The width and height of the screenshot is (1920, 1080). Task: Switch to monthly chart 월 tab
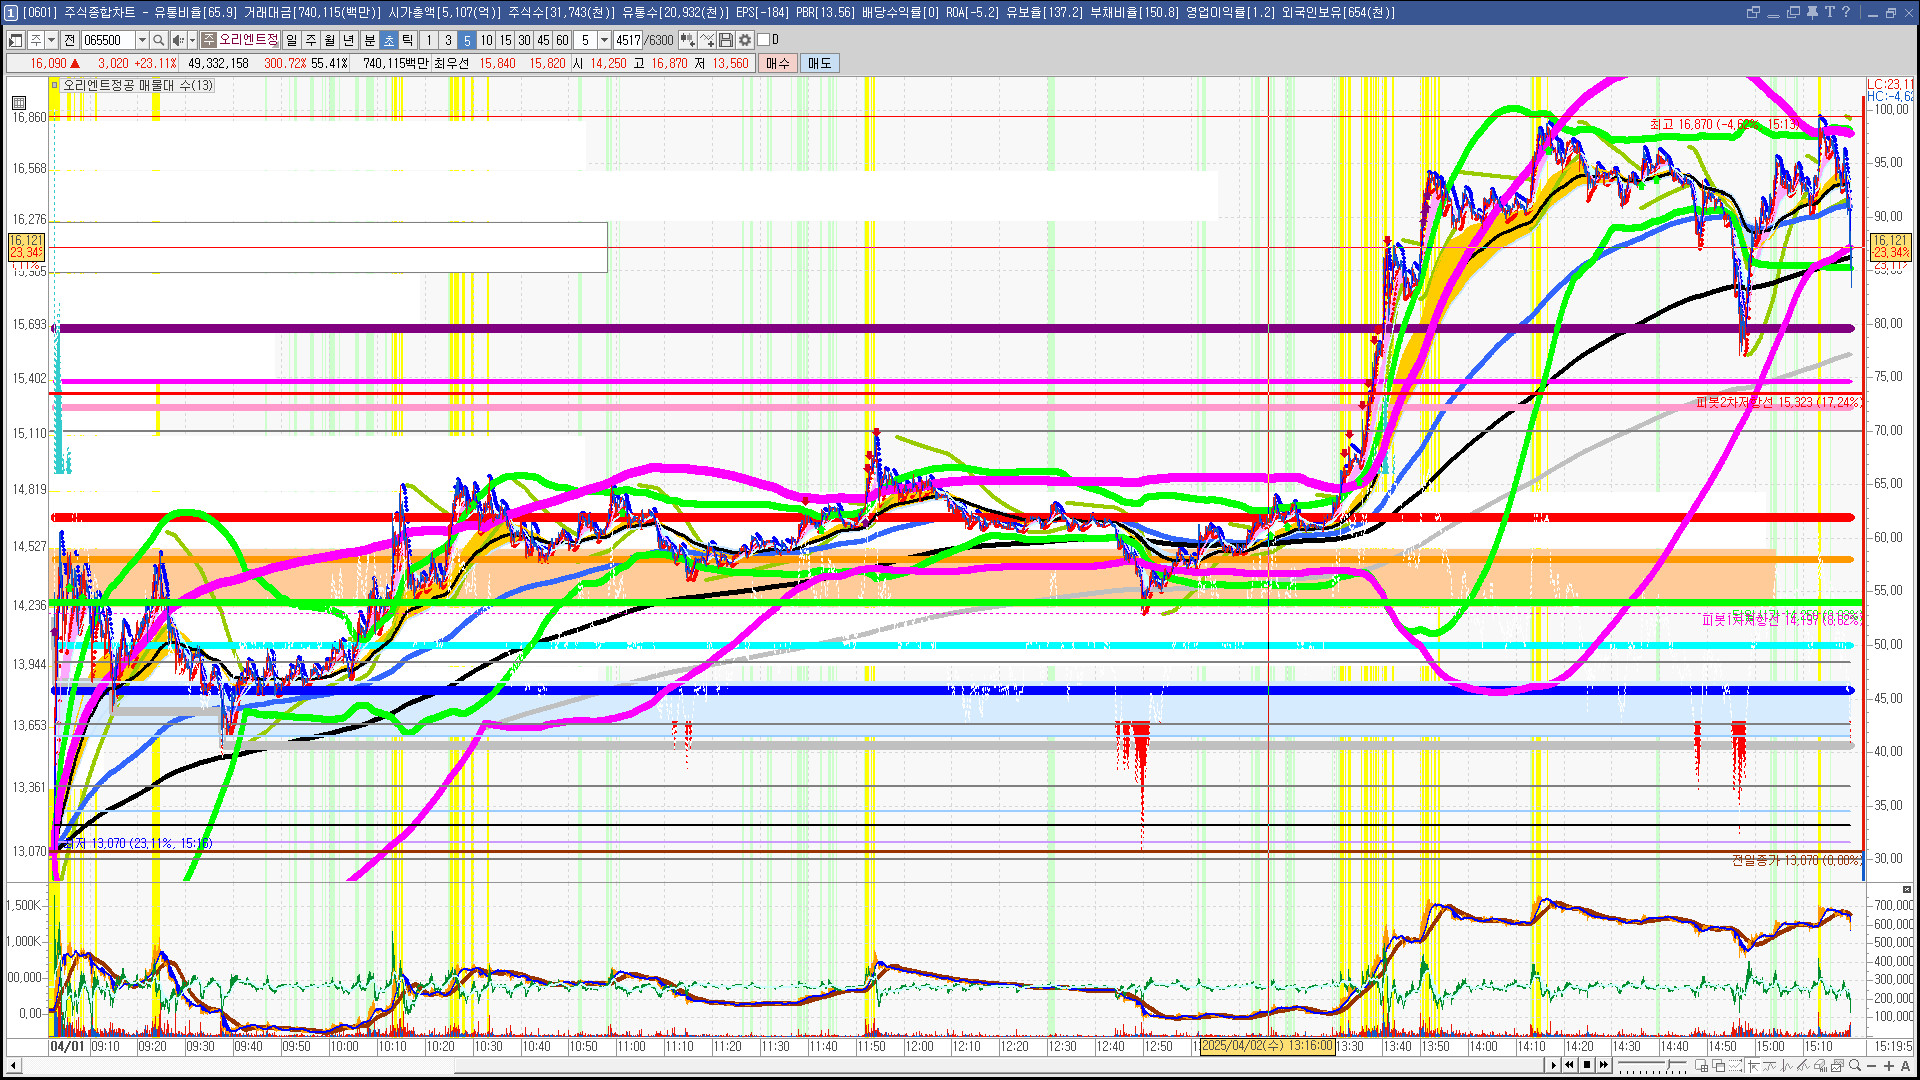(x=329, y=40)
